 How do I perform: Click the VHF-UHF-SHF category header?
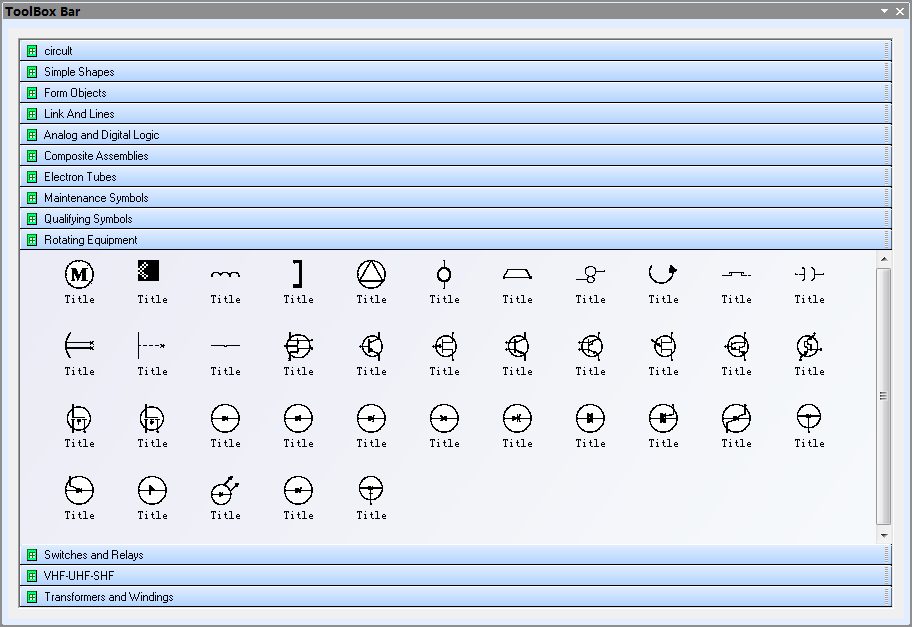(x=80, y=576)
